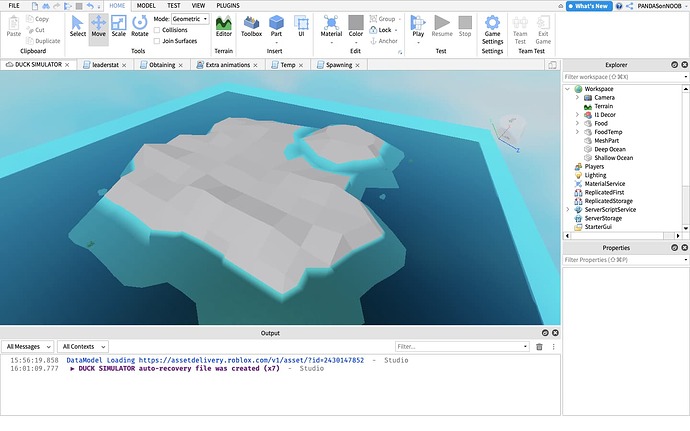
Task: Click Exit Game button
Action: click(x=543, y=30)
